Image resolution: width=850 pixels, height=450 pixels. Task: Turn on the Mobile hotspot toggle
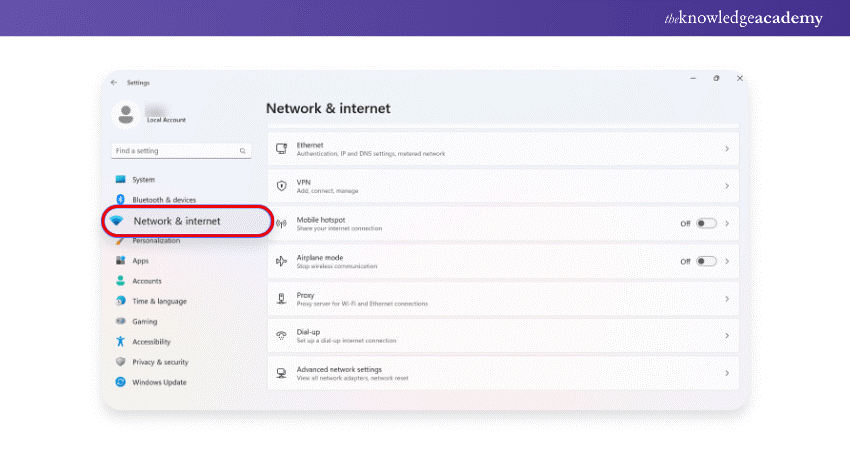point(706,223)
